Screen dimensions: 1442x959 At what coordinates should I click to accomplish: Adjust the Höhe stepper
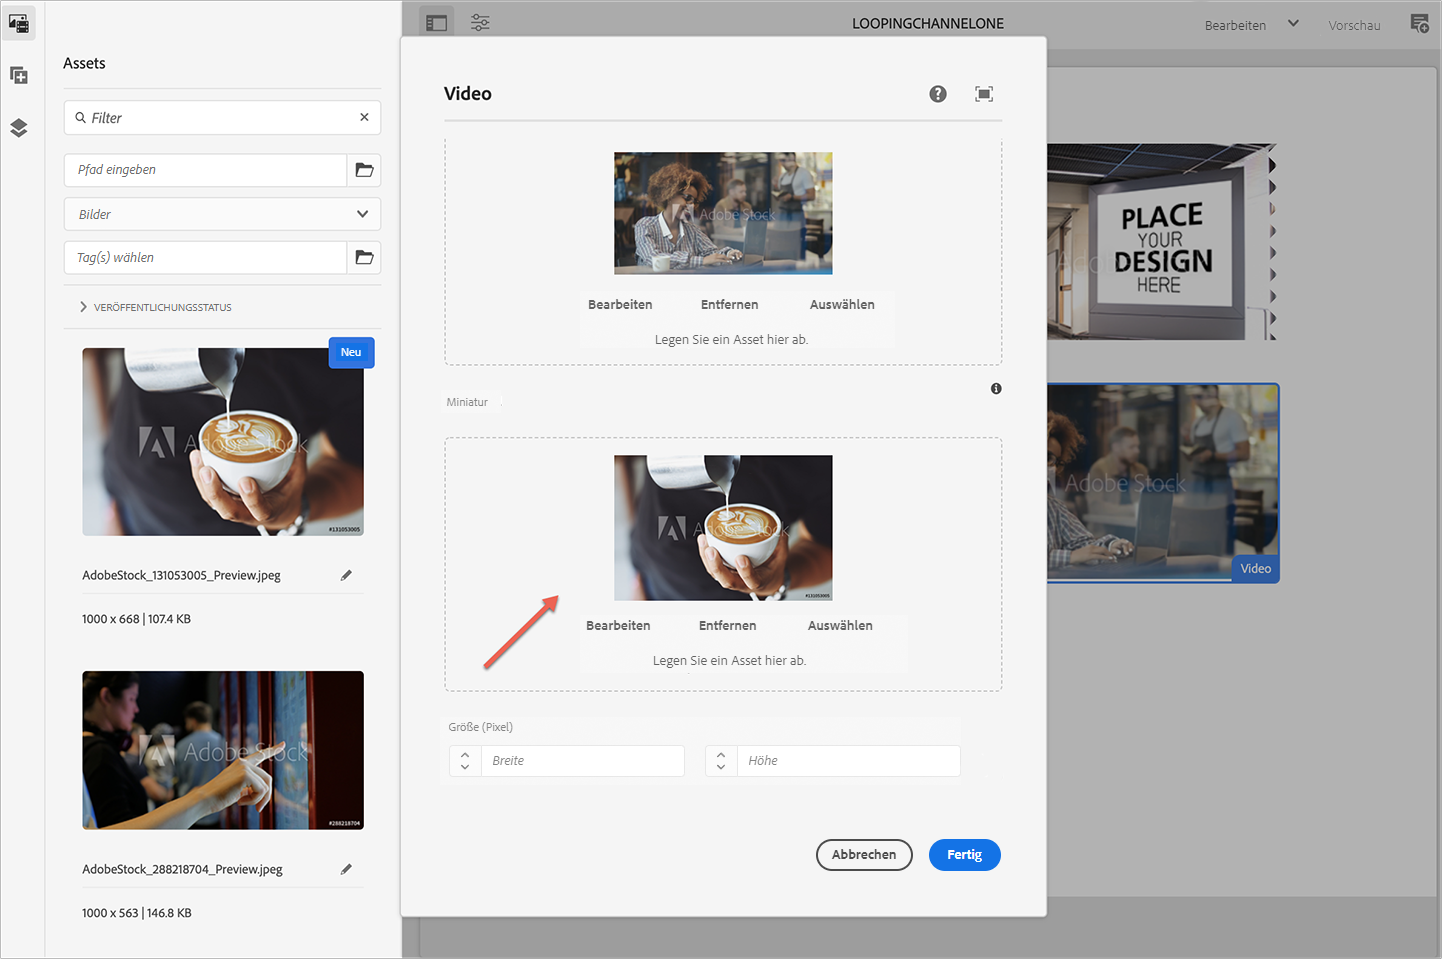pos(721,761)
